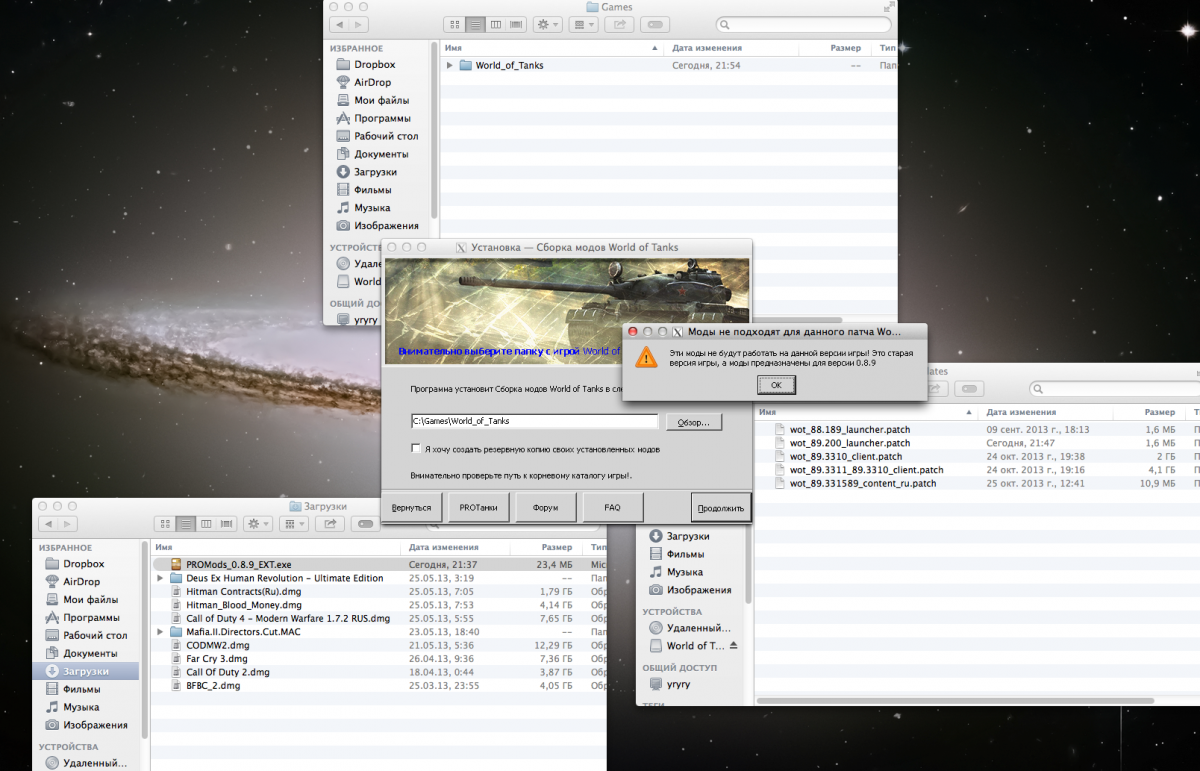Toggle the tags pill button in Загрузки toolbar
The width and height of the screenshot is (1200, 771).
(x=364, y=523)
